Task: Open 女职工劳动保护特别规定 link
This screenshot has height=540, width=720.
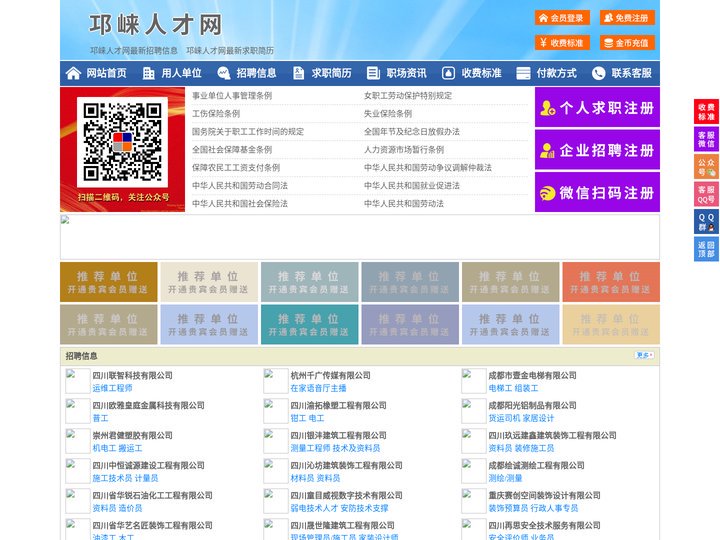Action: coord(408,96)
